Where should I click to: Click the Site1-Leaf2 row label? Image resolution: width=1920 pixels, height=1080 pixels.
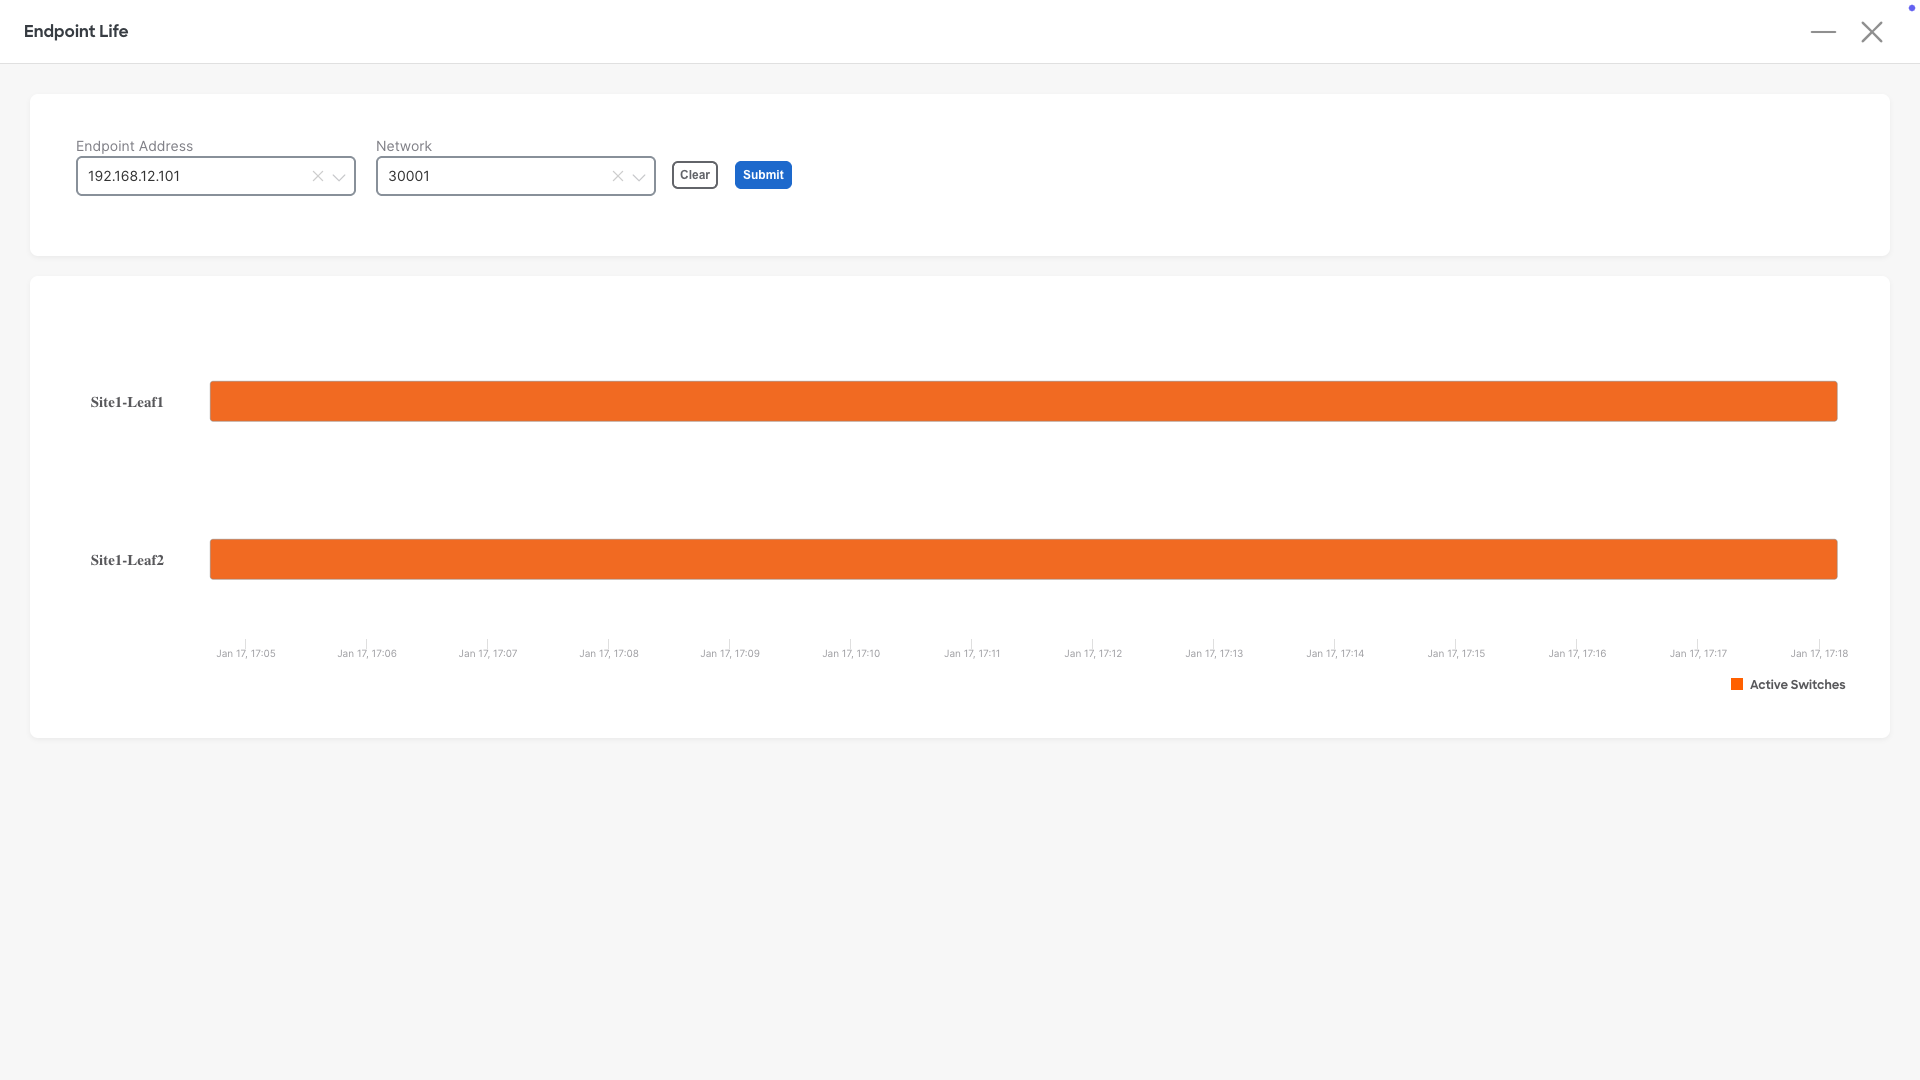click(x=127, y=560)
